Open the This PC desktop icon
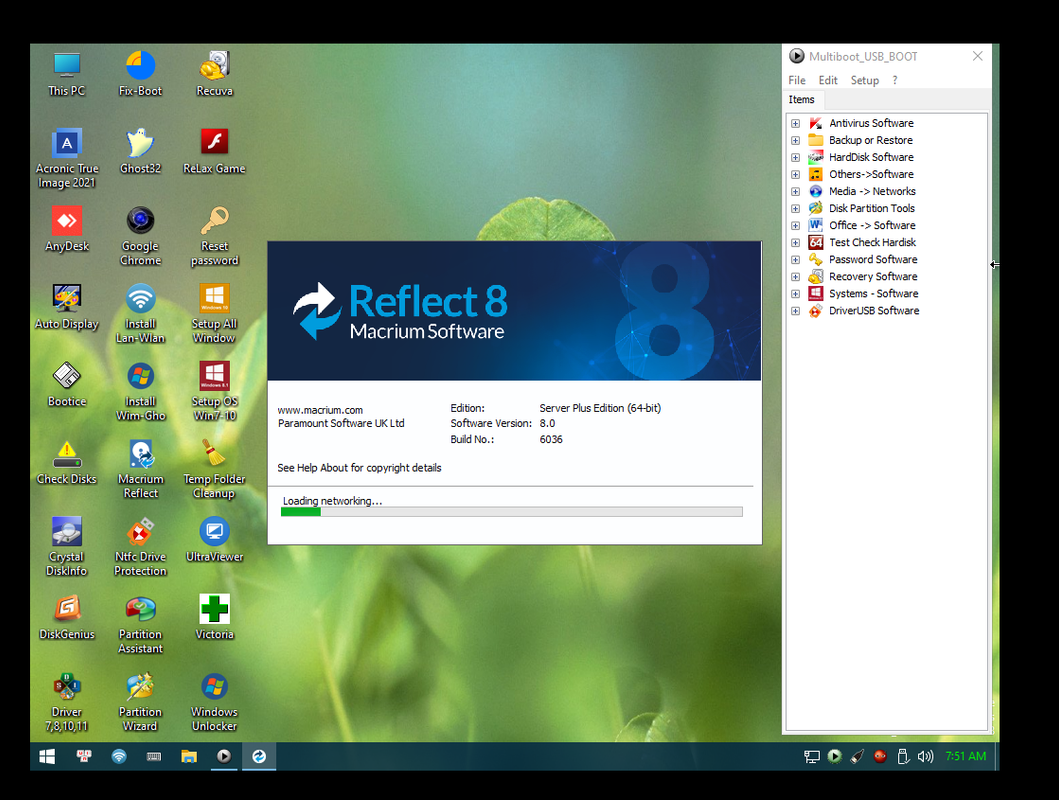 pos(67,74)
